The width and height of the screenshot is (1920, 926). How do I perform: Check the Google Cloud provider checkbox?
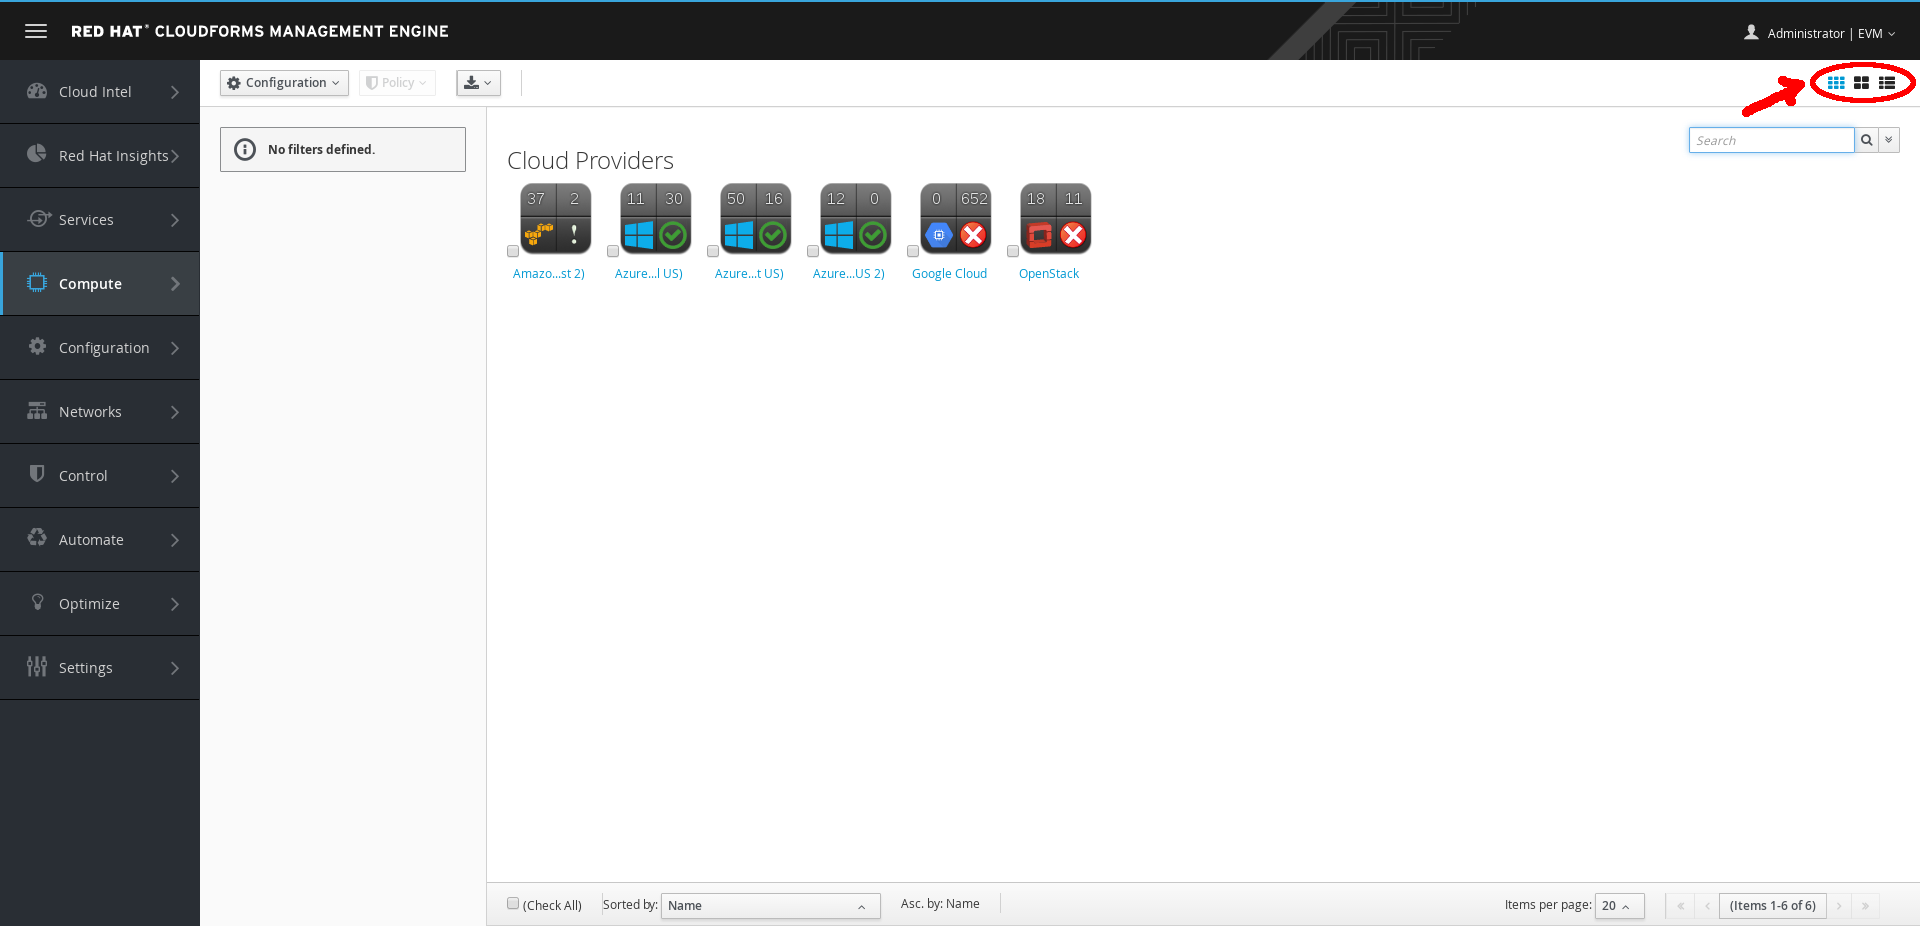[913, 251]
